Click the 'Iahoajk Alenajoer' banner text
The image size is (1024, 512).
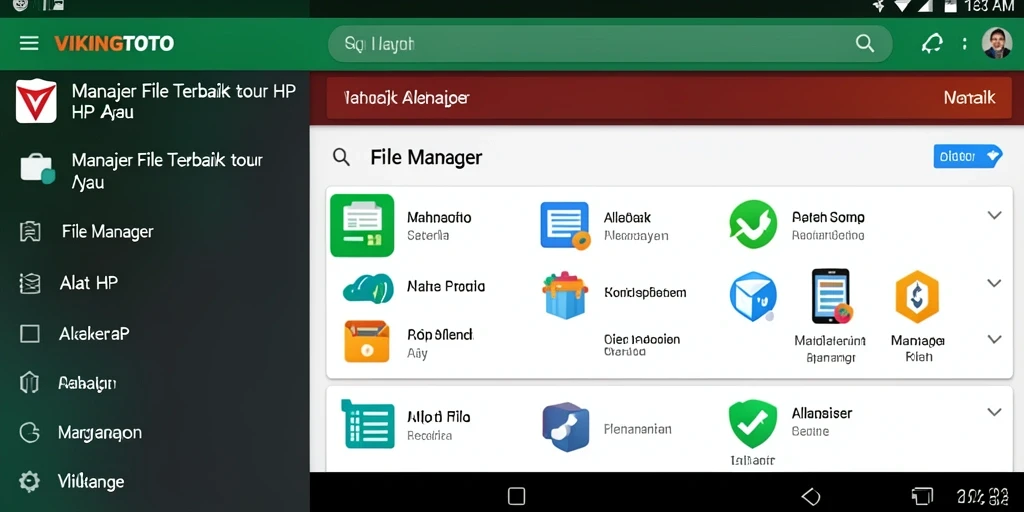tap(406, 98)
